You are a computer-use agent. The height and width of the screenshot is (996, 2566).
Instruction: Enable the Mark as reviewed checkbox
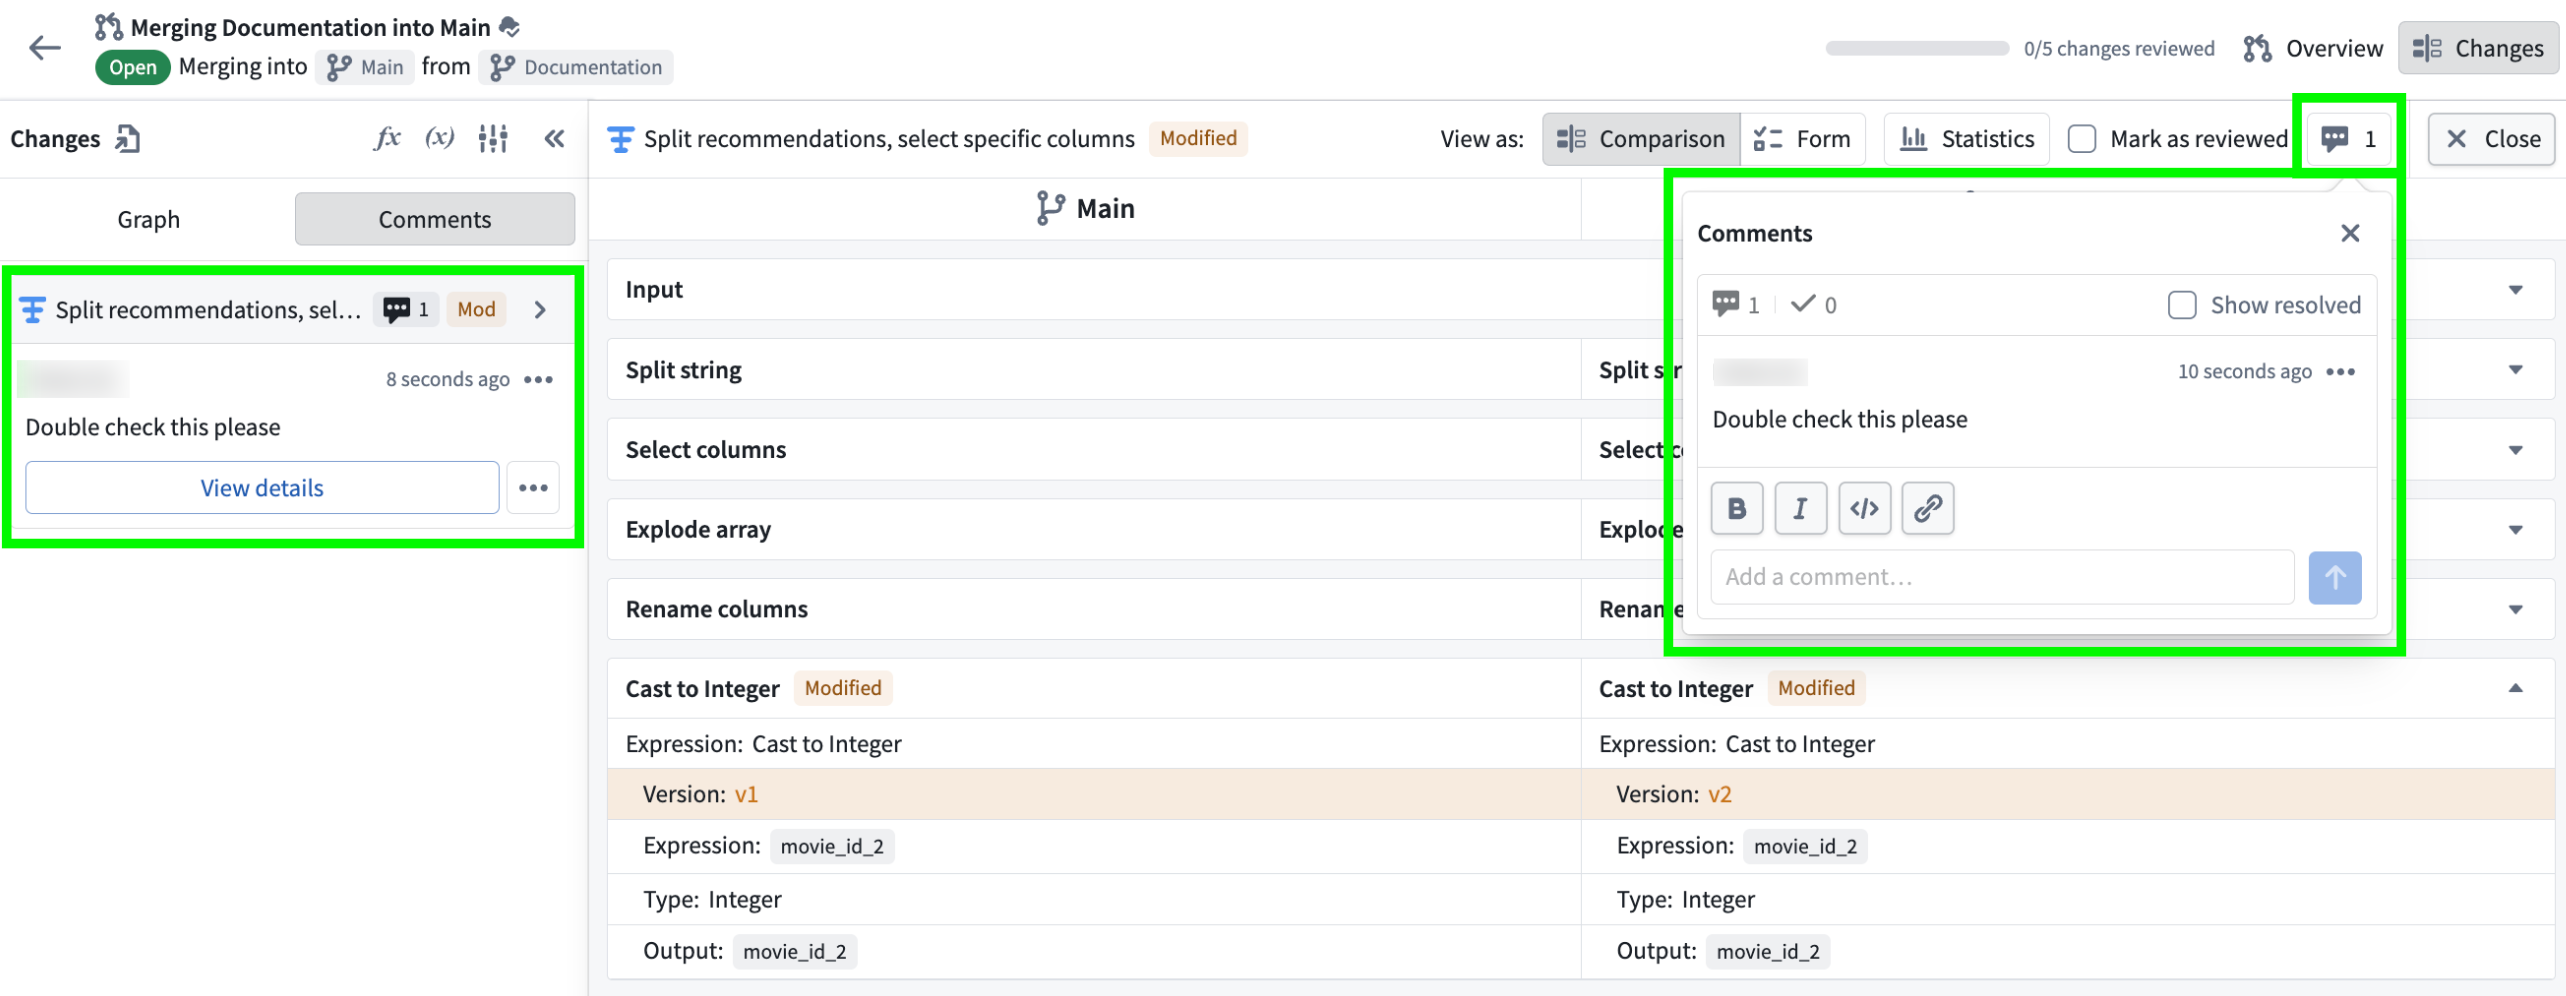2082,139
